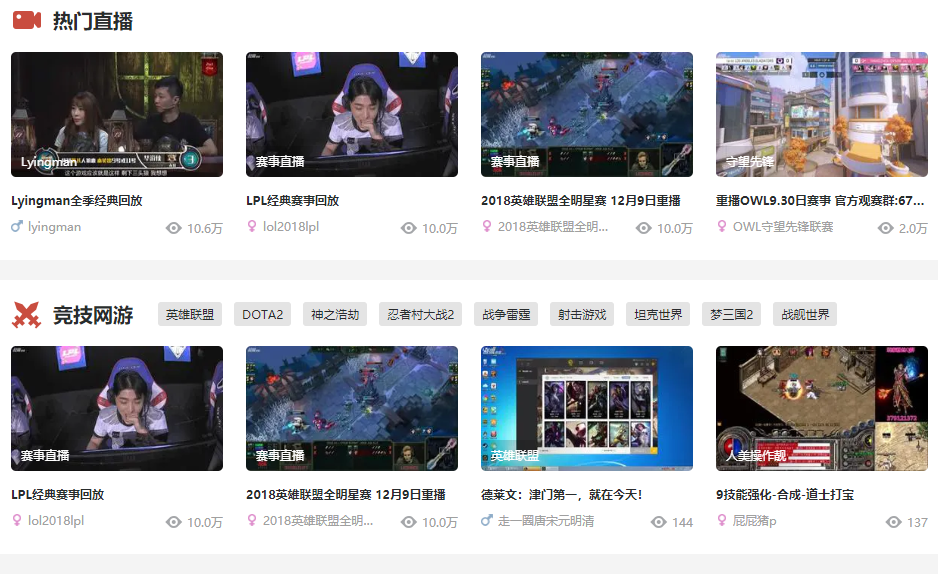The image size is (938, 574).
Task: Click the eye viewer icon beside 10.6万
Action: pyautogui.click(x=173, y=228)
